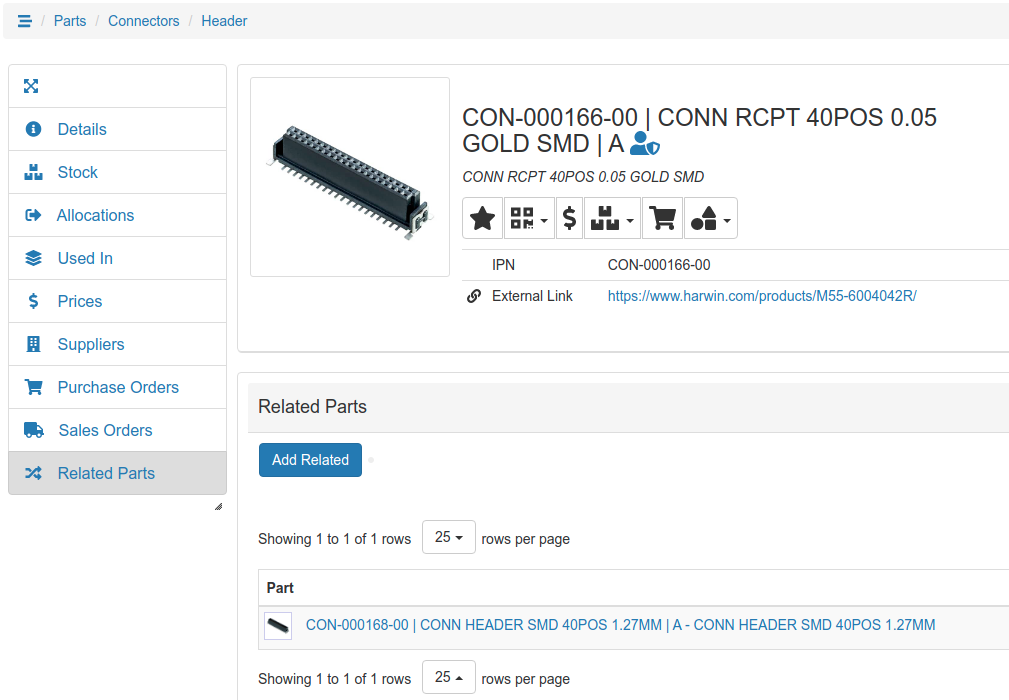Viewport: 1009px width, 700px height.
Task: Click the shopping cart order icon
Action: pyautogui.click(x=662, y=218)
